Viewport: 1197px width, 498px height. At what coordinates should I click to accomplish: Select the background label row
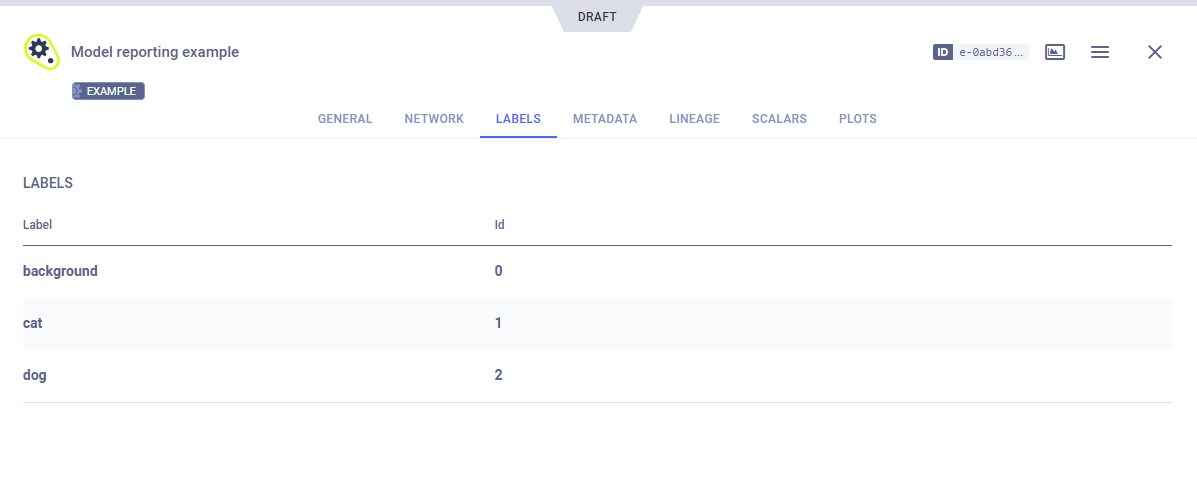pyautogui.click(x=60, y=271)
